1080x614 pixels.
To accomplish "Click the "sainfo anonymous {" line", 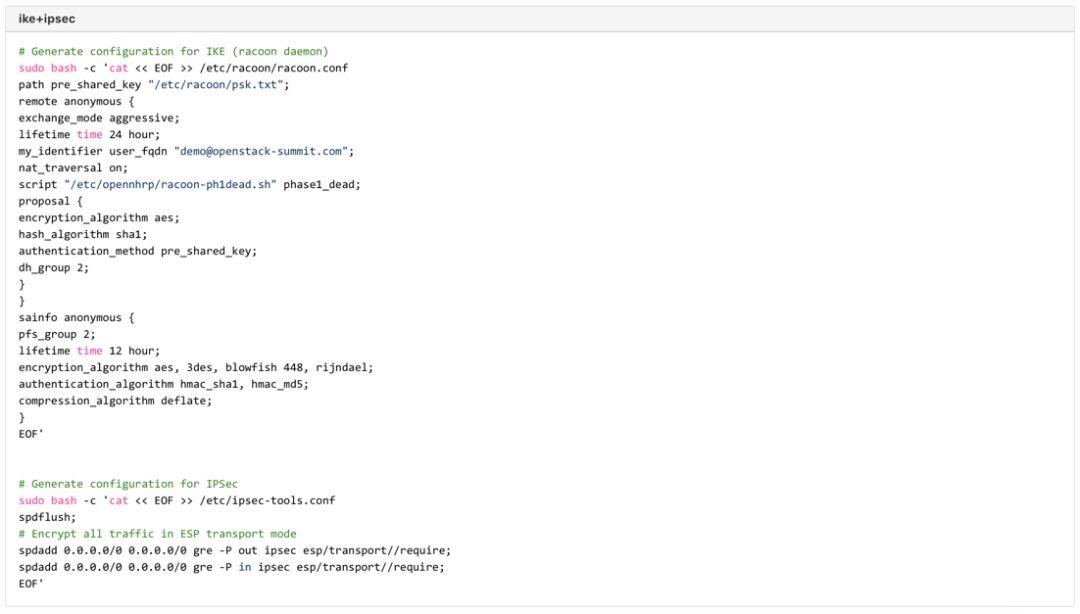I will [76, 317].
